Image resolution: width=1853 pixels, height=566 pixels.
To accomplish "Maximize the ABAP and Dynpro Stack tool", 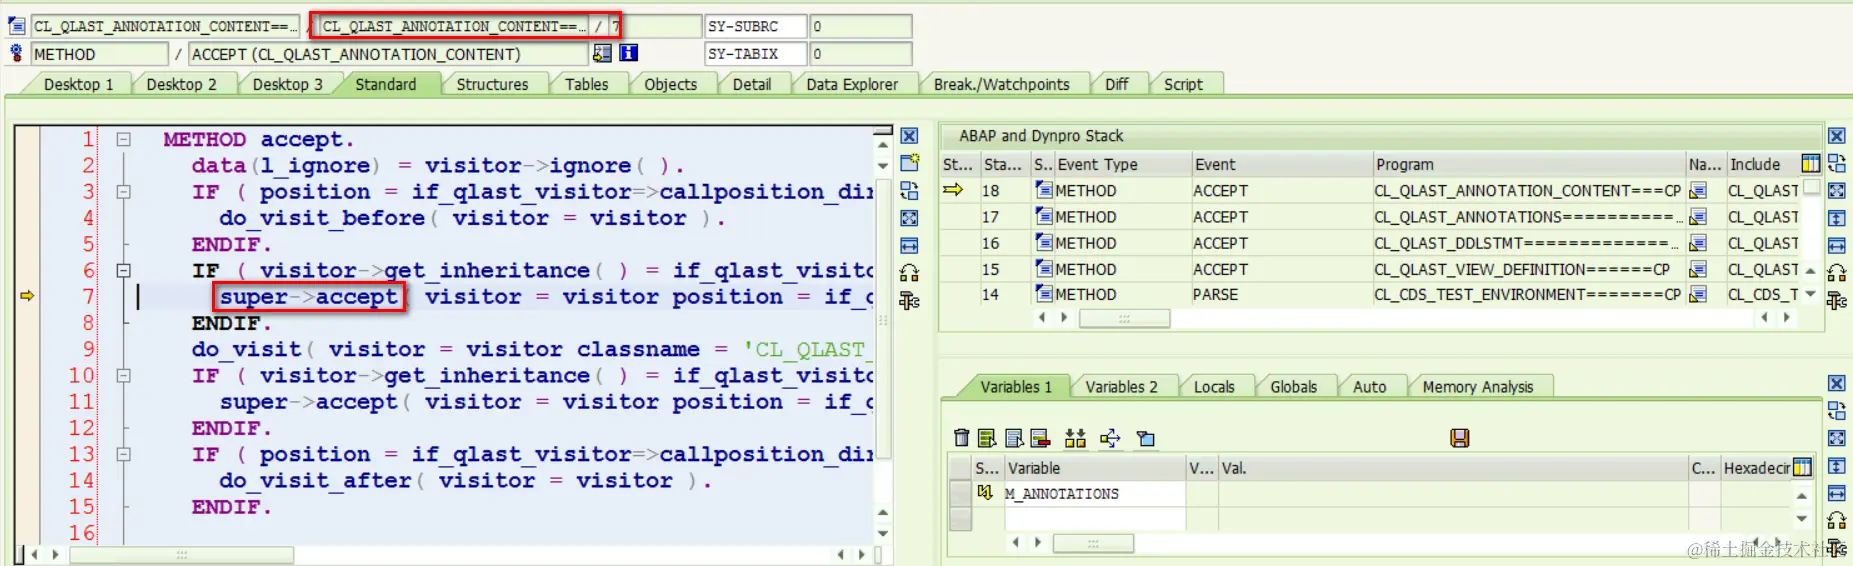I will coord(1837,190).
